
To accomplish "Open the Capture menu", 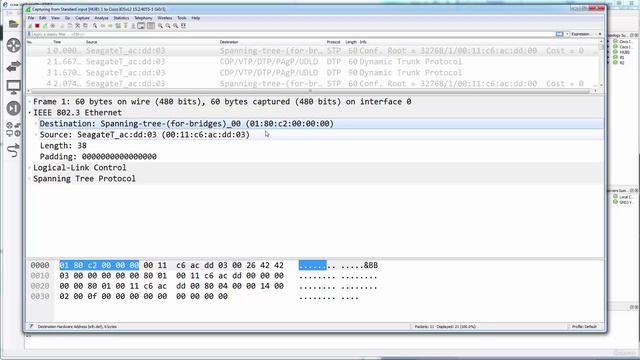I will click(82, 18).
